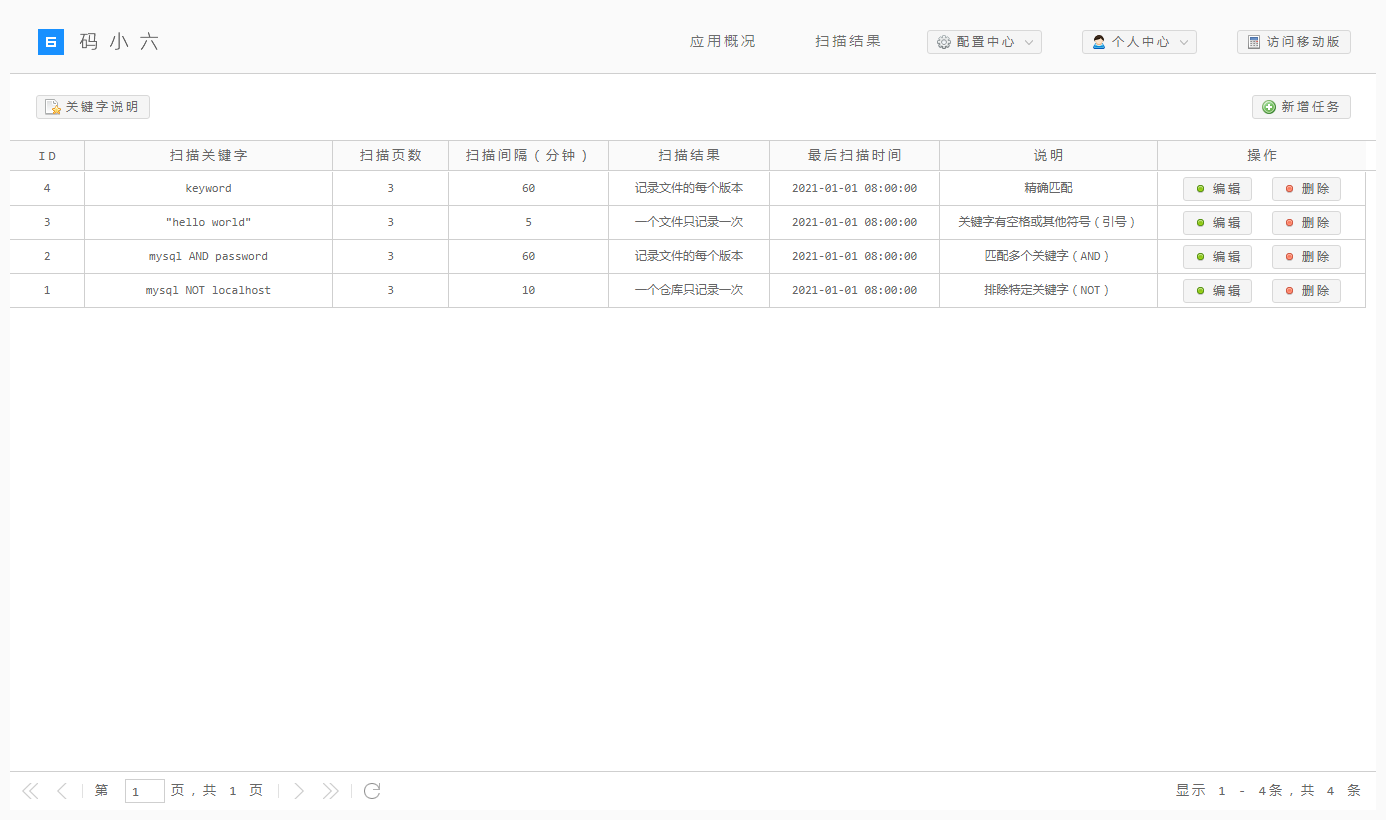Viewport: 1386px width, 820px height.
Task: Select the "mysql AND password" cell
Action: 209,256
